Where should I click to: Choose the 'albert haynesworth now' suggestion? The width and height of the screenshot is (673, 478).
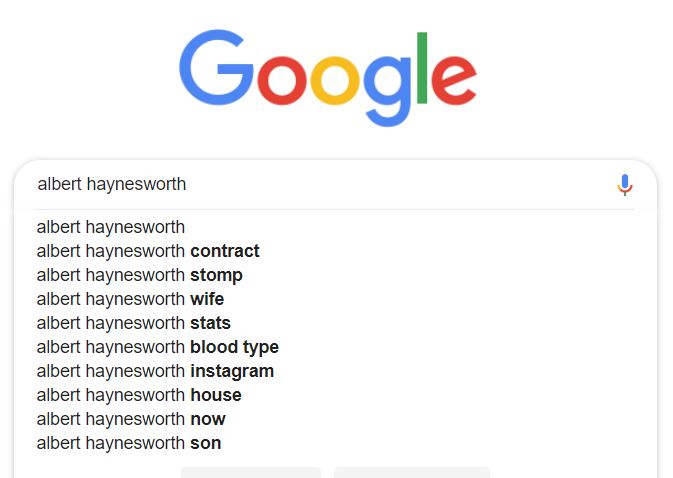tap(131, 419)
